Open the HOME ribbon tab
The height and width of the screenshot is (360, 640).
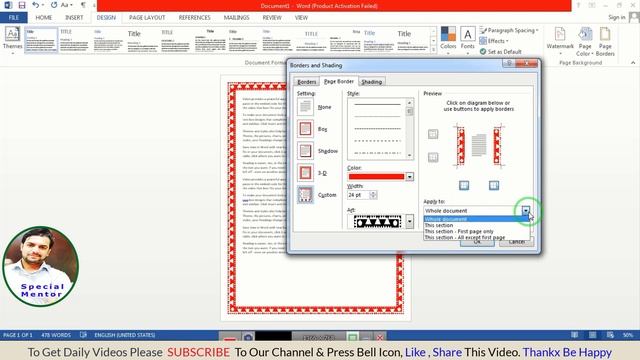44,18
